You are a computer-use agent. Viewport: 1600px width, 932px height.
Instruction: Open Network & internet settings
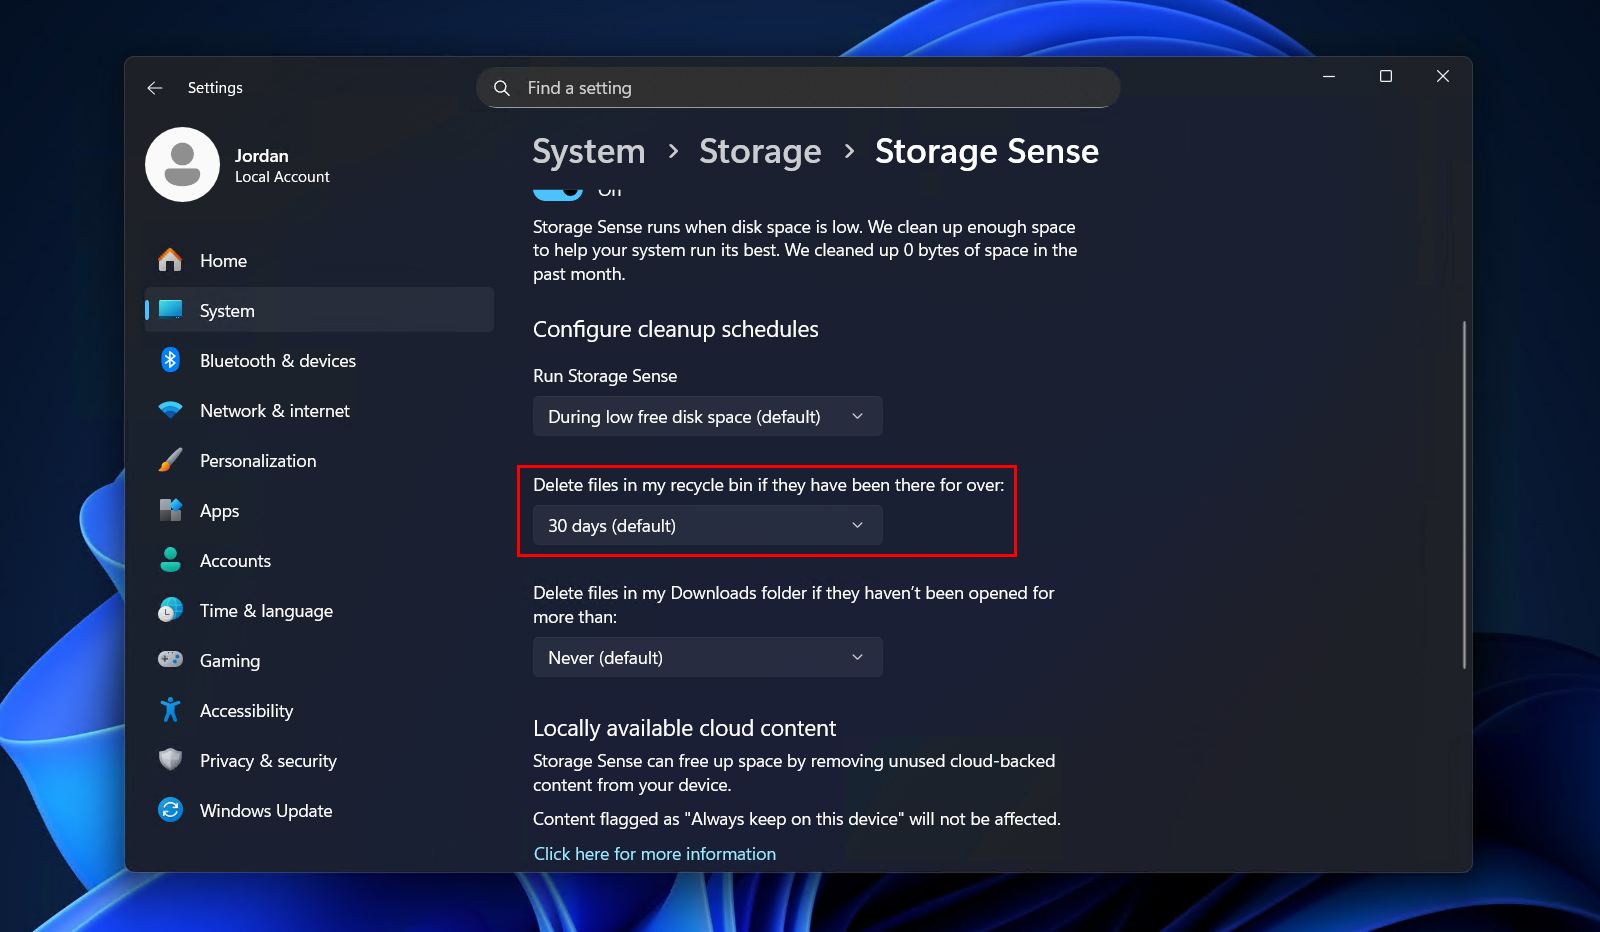click(274, 410)
